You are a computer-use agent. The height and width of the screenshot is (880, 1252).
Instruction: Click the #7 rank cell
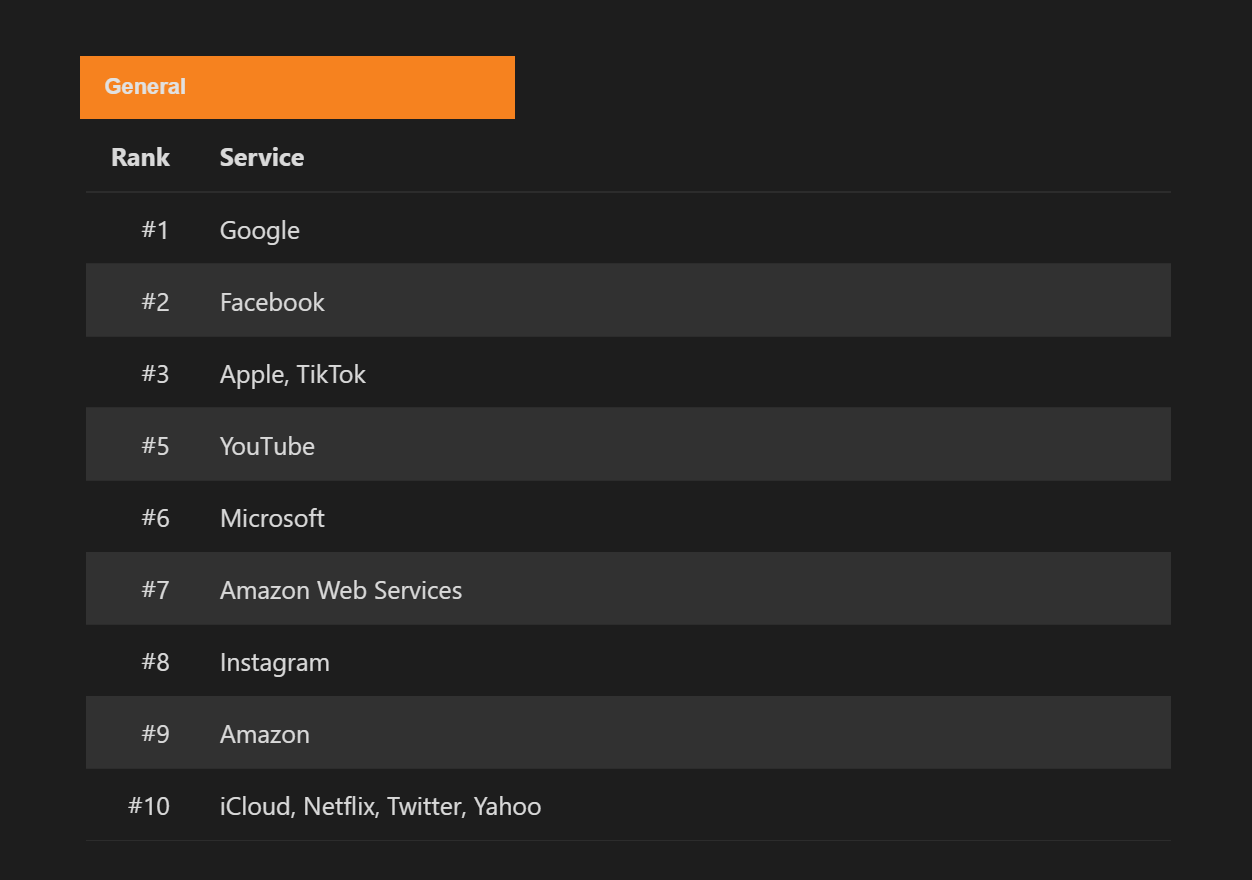pos(155,590)
